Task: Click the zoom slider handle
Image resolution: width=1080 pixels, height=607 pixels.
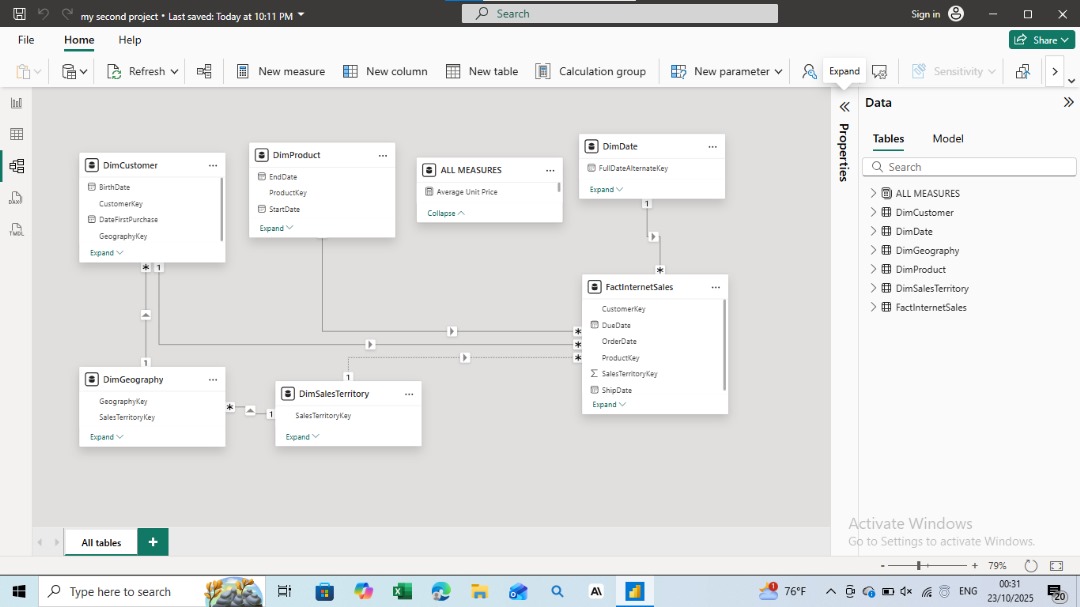Action: point(918,566)
